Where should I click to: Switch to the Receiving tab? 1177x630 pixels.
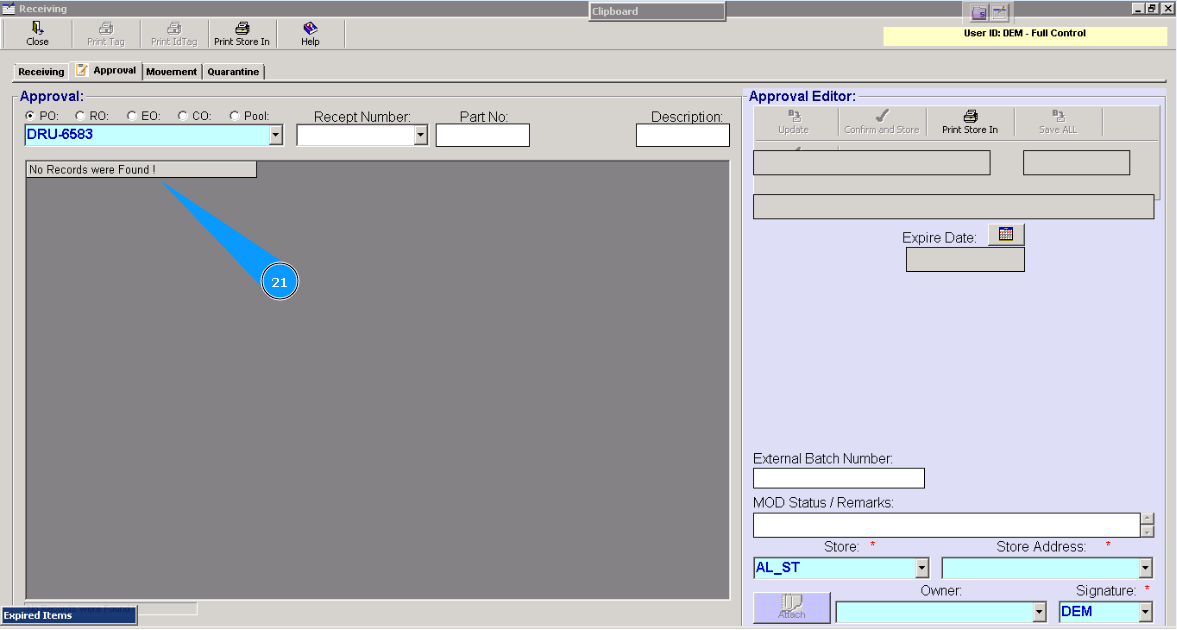[x=41, y=72]
